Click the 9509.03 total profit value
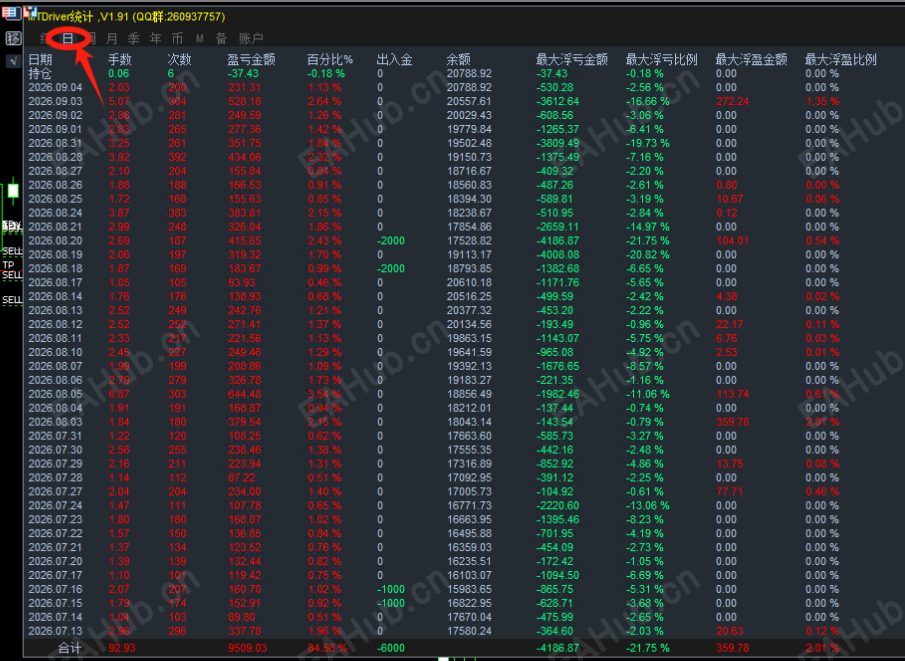Viewport: 905px width, 661px height. pos(248,648)
